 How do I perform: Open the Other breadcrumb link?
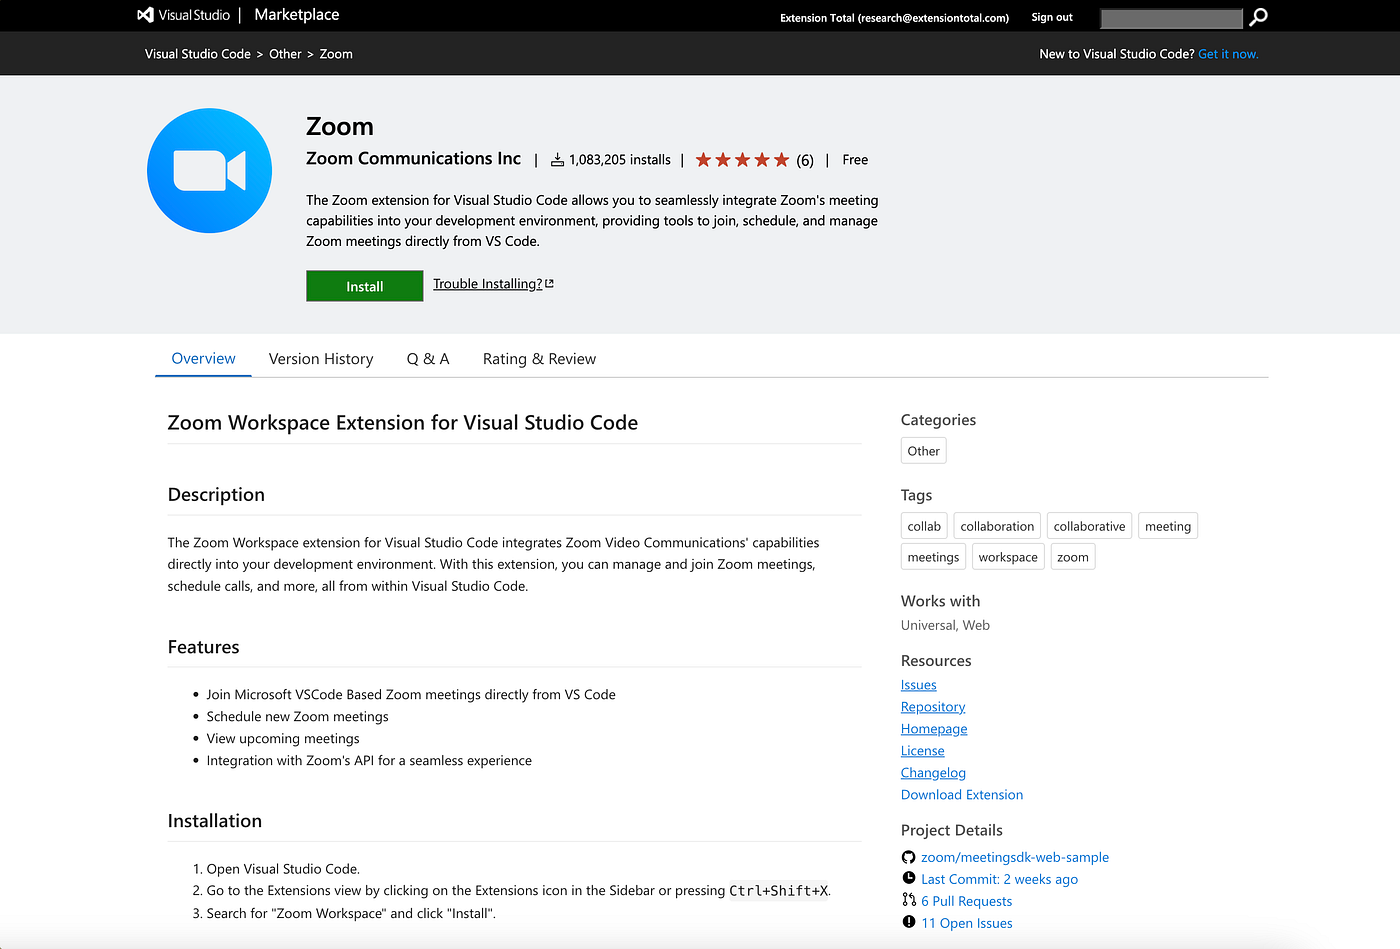pos(285,54)
